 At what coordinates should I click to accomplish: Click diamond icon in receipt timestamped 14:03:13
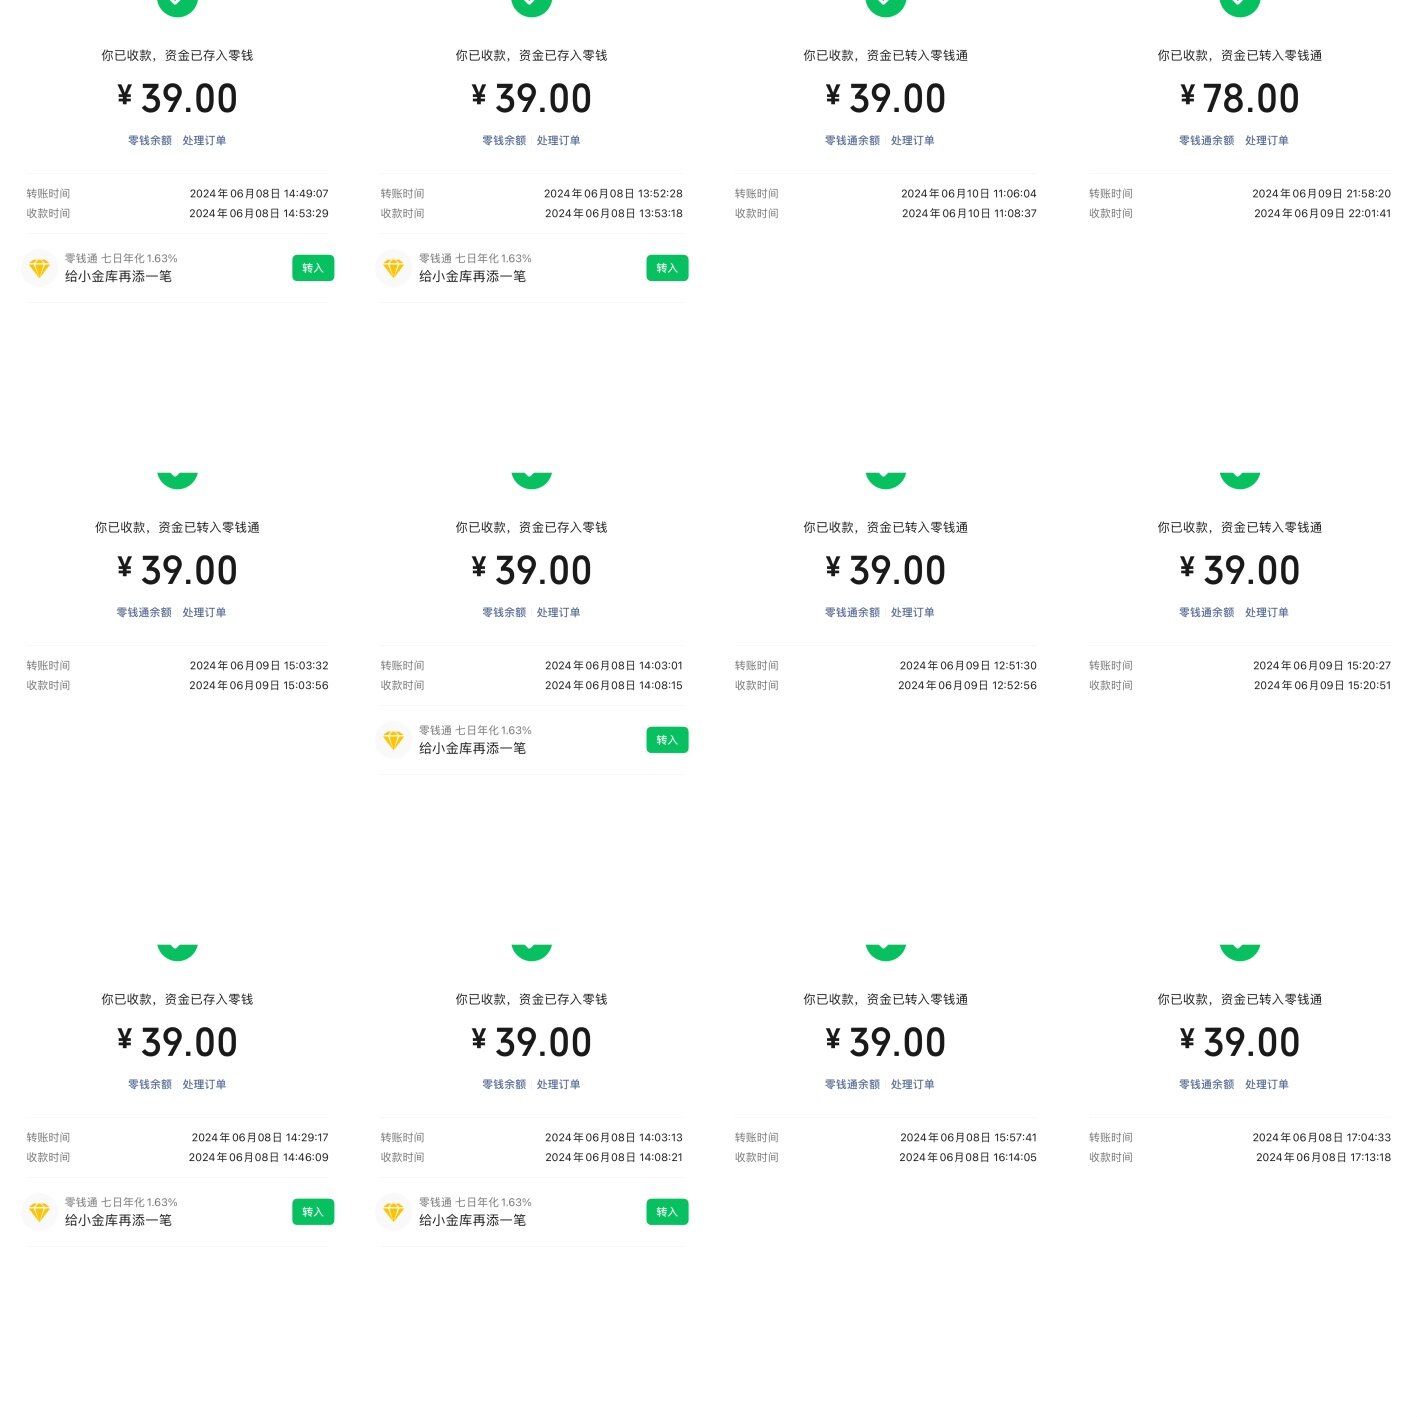coord(393,1212)
